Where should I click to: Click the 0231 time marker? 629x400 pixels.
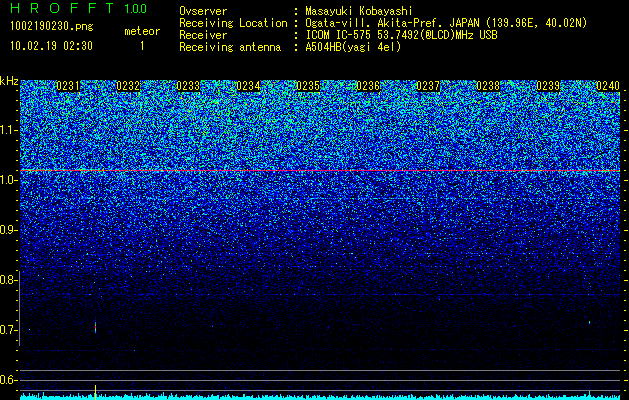[x=68, y=86]
